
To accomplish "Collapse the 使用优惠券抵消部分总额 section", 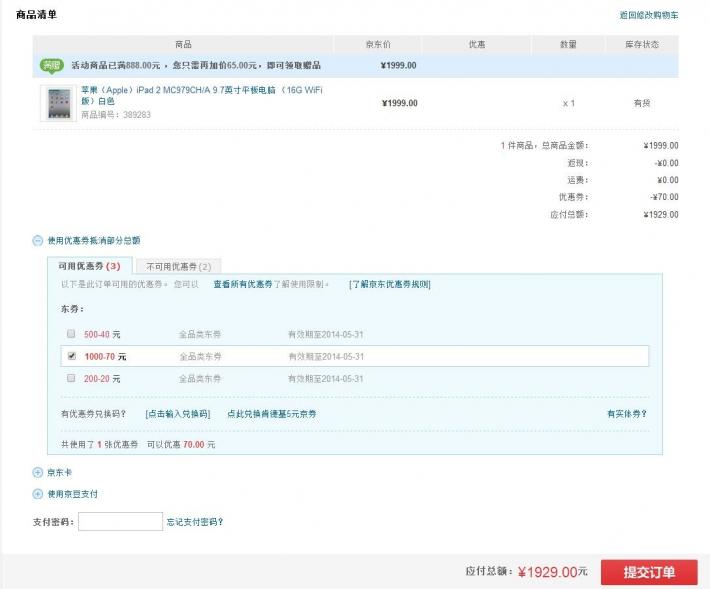I will pyautogui.click(x=38, y=240).
